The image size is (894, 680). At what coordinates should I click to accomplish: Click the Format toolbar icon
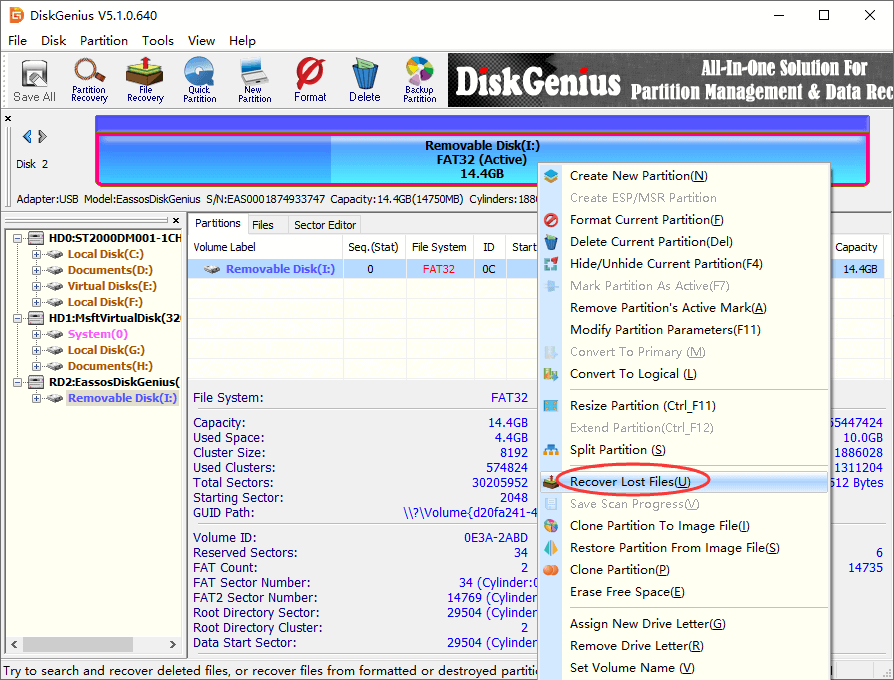(x=310, y=80)
